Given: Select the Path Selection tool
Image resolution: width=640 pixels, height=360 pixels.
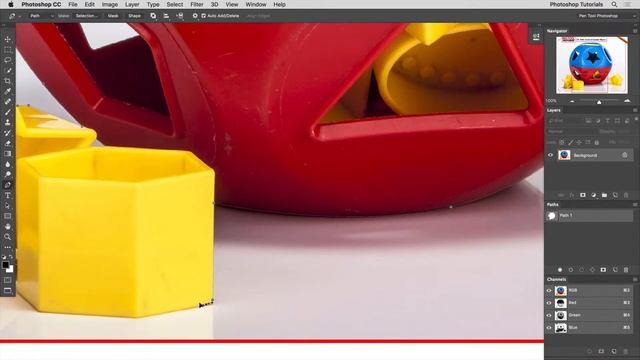Looking at the screenshot, I should (x=7, y=206).
